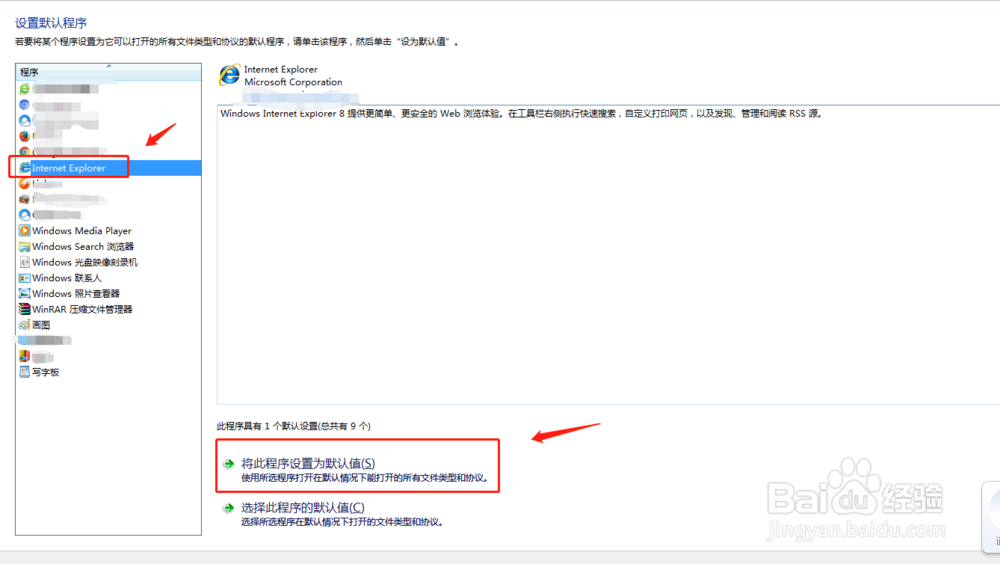Click the Windows 光盘映像刻录机 disc icon

coord(24,262)
